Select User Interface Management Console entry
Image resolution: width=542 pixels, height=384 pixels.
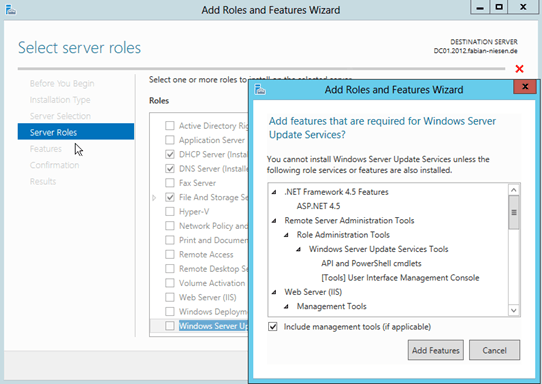pyautogui.click(x=400, y=278)
